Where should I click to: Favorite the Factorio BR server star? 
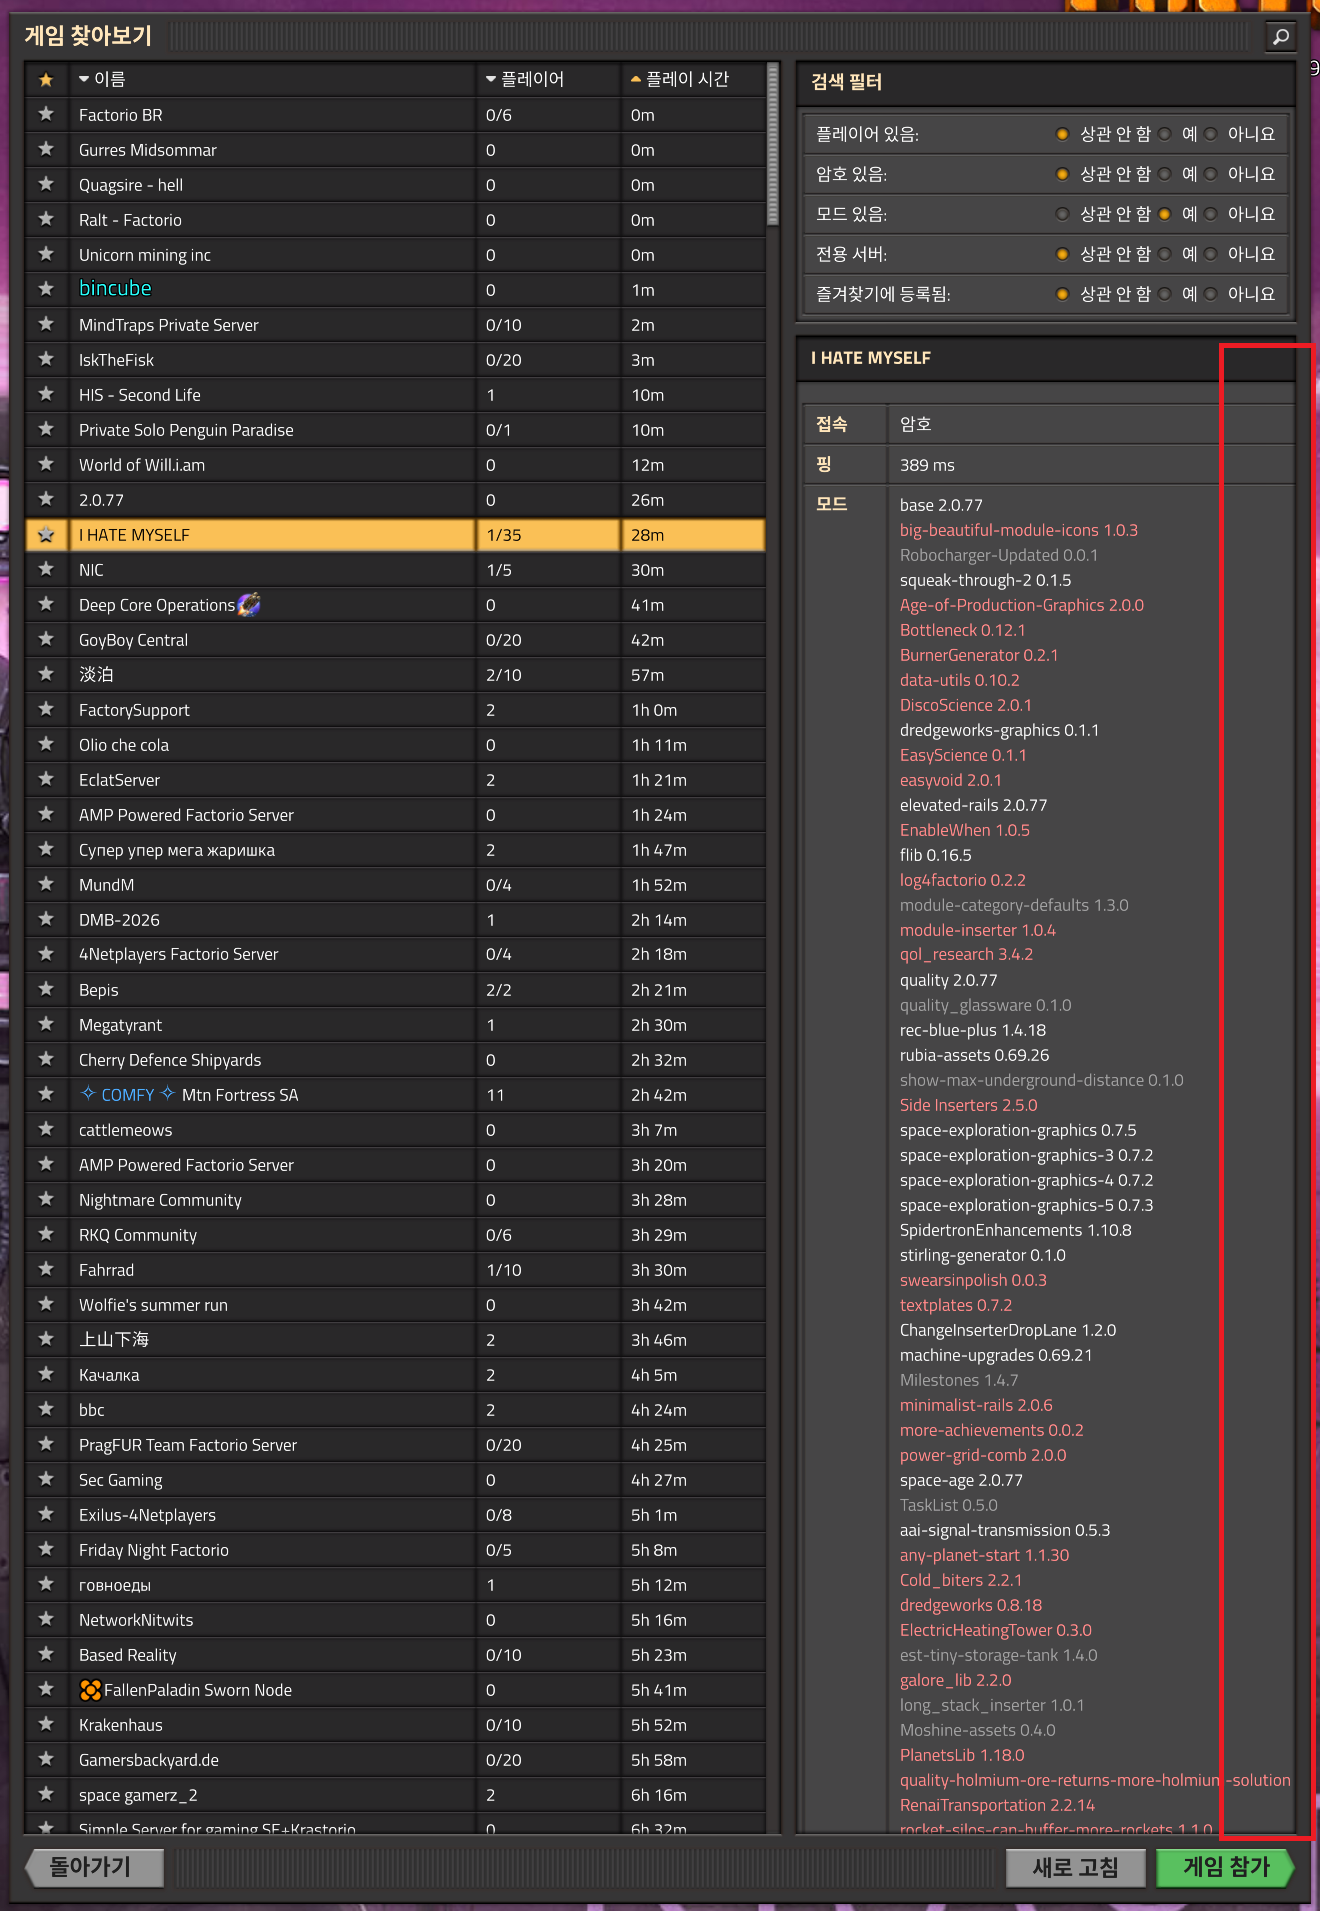point(46,114)
